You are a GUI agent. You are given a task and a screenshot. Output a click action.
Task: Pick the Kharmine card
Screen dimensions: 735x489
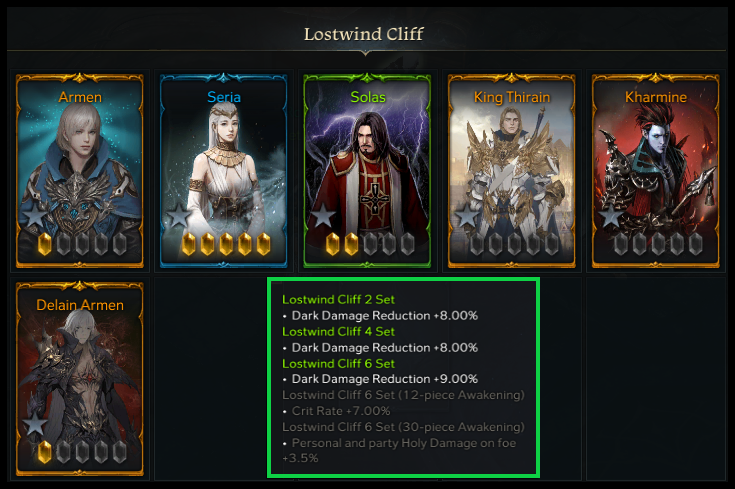pos(655,171)
